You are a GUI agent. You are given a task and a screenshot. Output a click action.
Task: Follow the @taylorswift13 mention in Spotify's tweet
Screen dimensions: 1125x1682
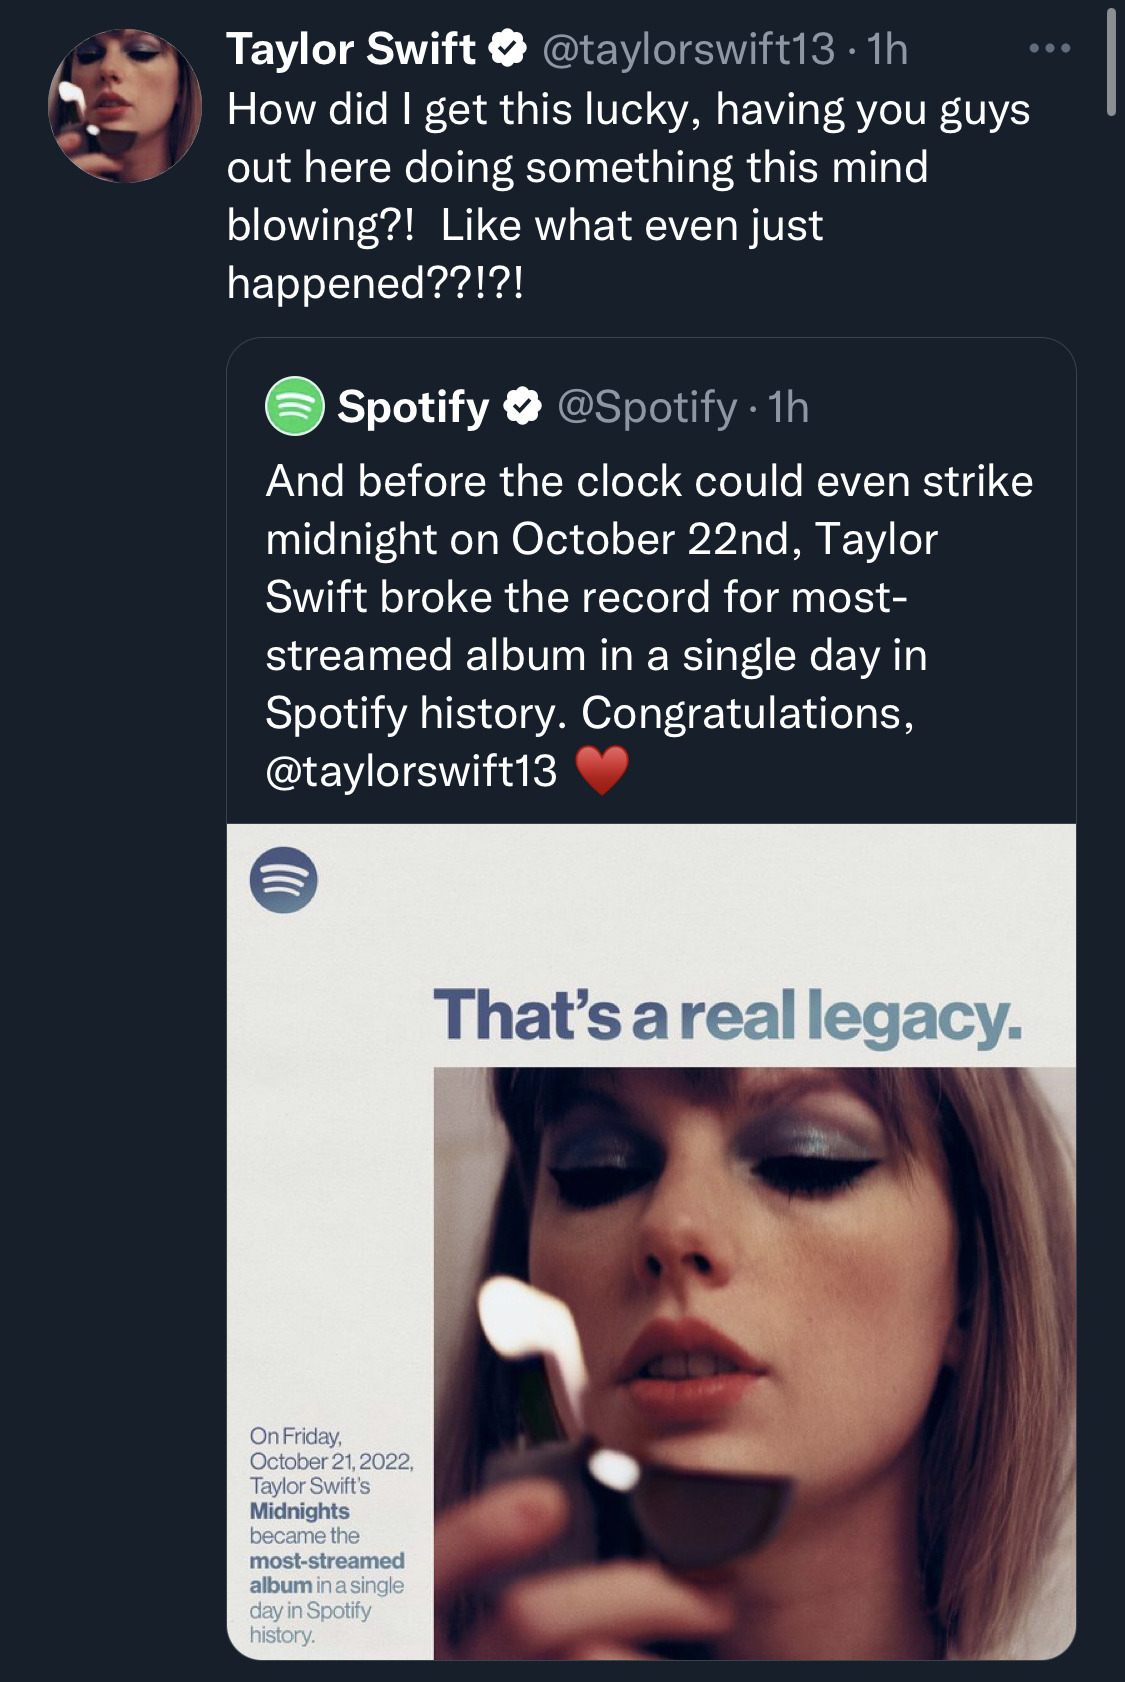click(x=411, y=771)
